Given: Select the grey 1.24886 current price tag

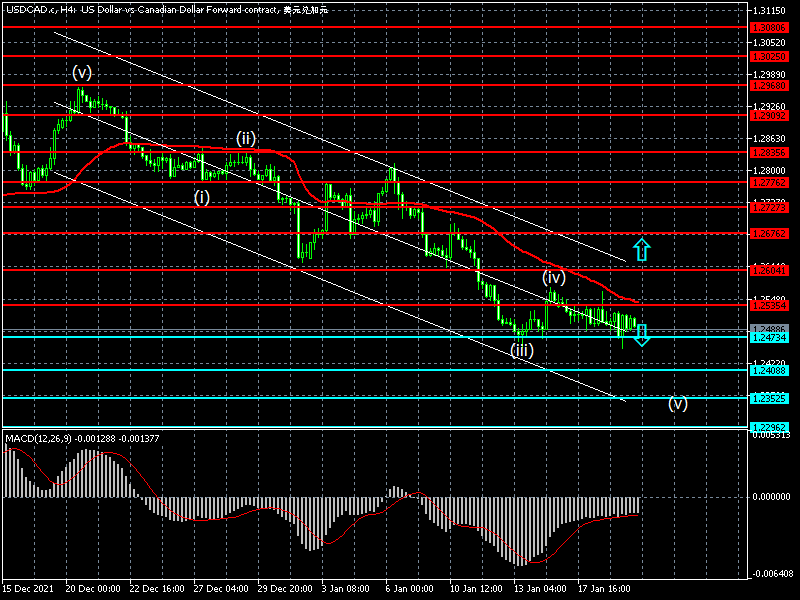Looking at the screenshot, I should [769, 328].
